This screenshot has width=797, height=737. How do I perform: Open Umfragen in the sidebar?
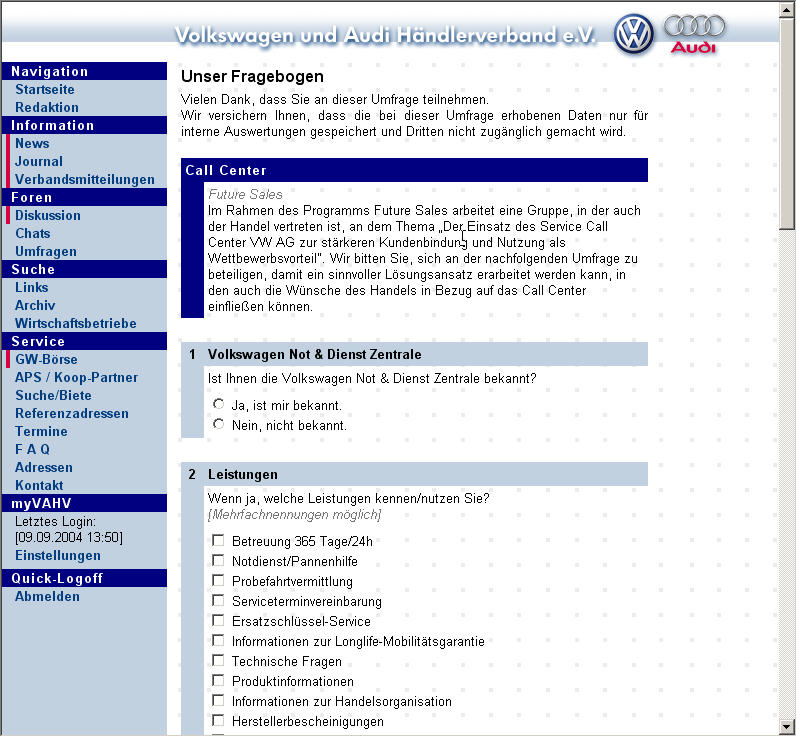pos(46,252)
